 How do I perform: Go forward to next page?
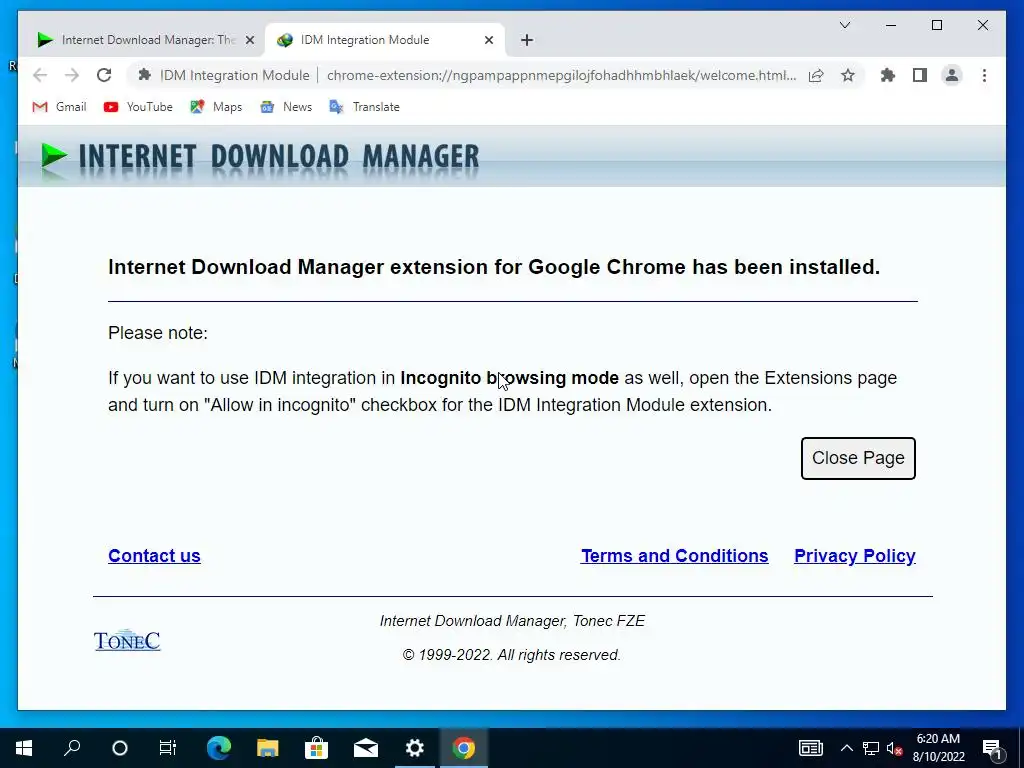pyautogui.click(x=72, y=75)
